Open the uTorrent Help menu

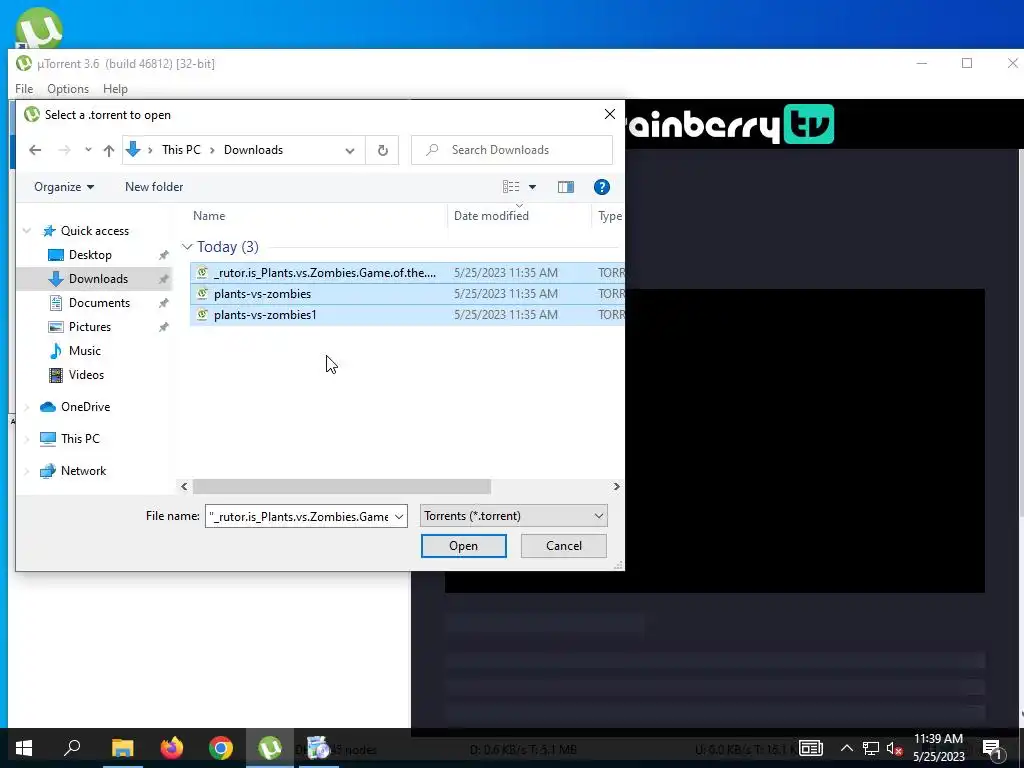pyautogui.click(x=116, y=89)
